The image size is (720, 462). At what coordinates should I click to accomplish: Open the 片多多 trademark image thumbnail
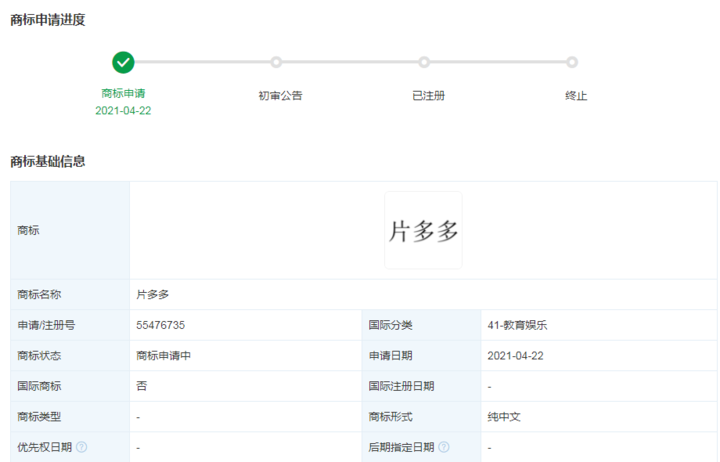point(423,230)
